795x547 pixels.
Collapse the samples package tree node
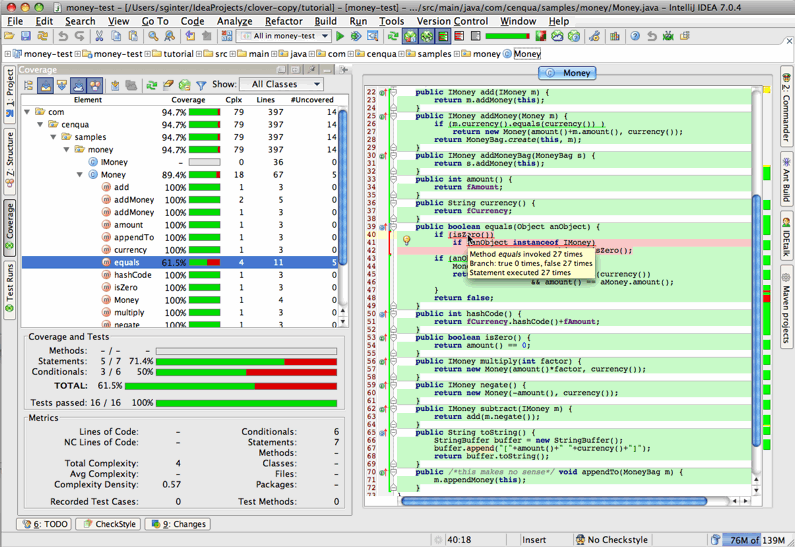click(x=53, y=137)
